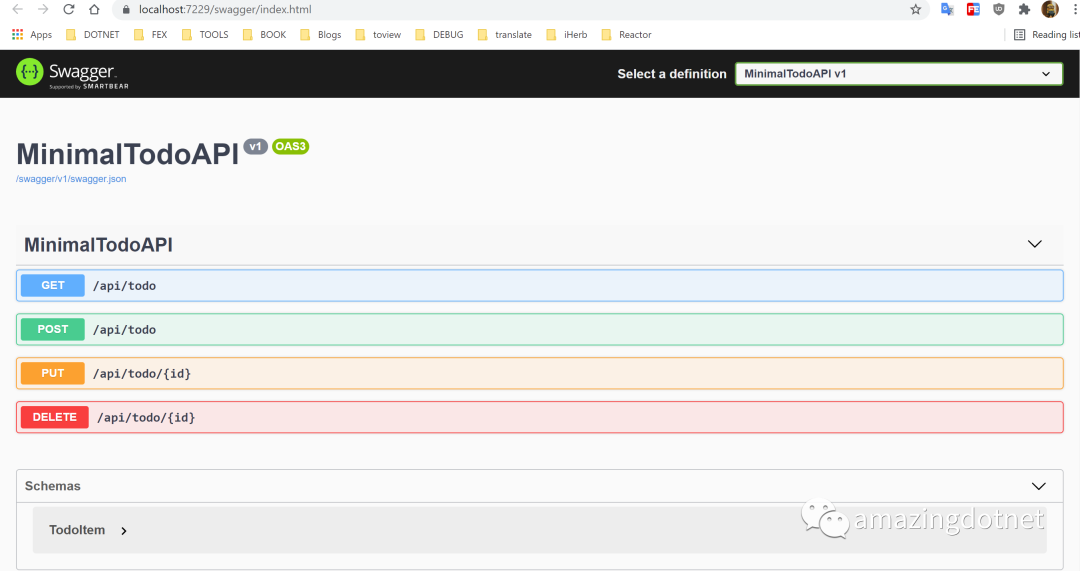Click the red DELETE method badge
The image size is (1080, 571).
click(x=55, y=417)
